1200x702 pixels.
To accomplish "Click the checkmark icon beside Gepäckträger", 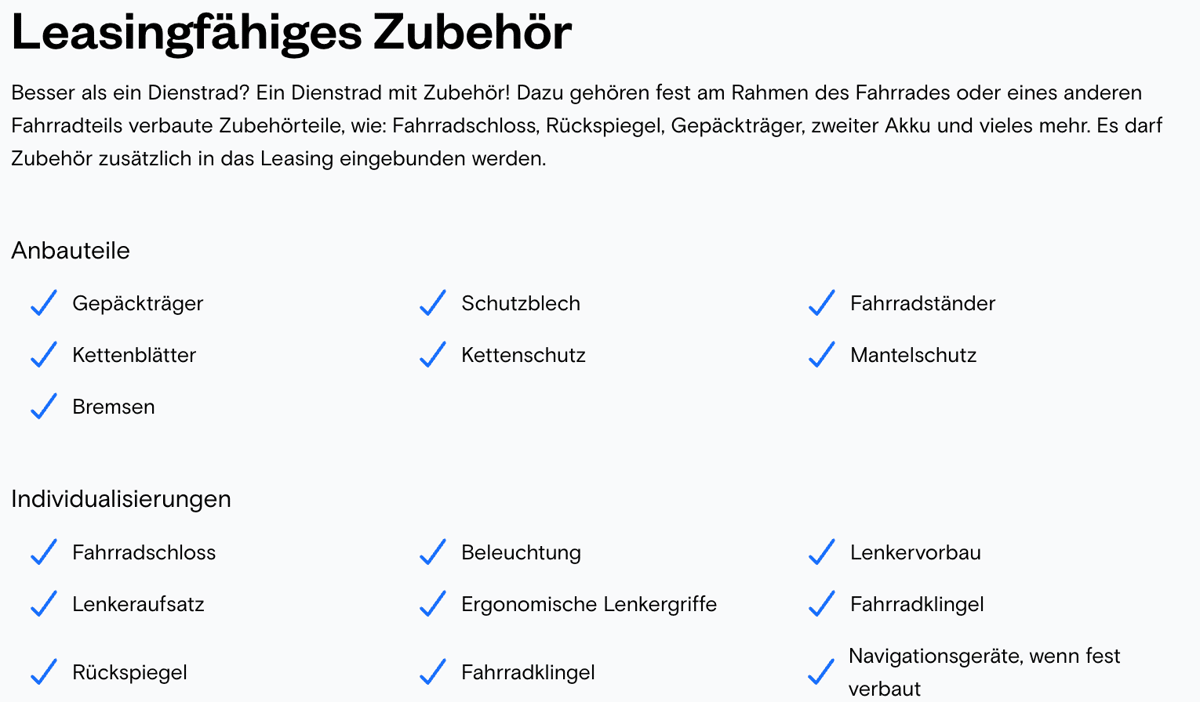I will point(44,303).
